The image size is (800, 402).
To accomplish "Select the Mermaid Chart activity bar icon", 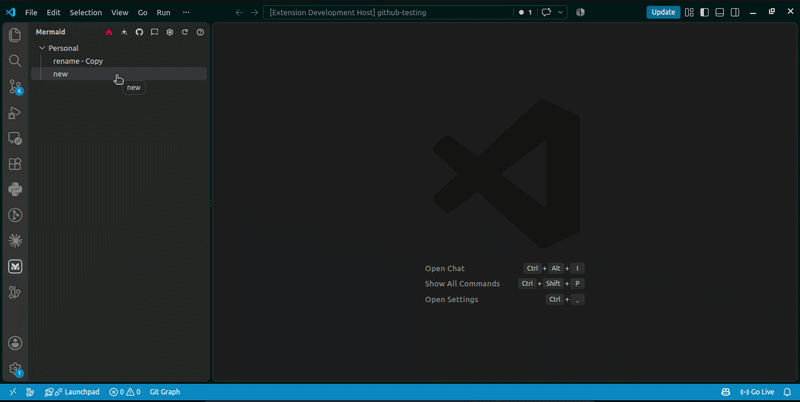I will [15, 266].
